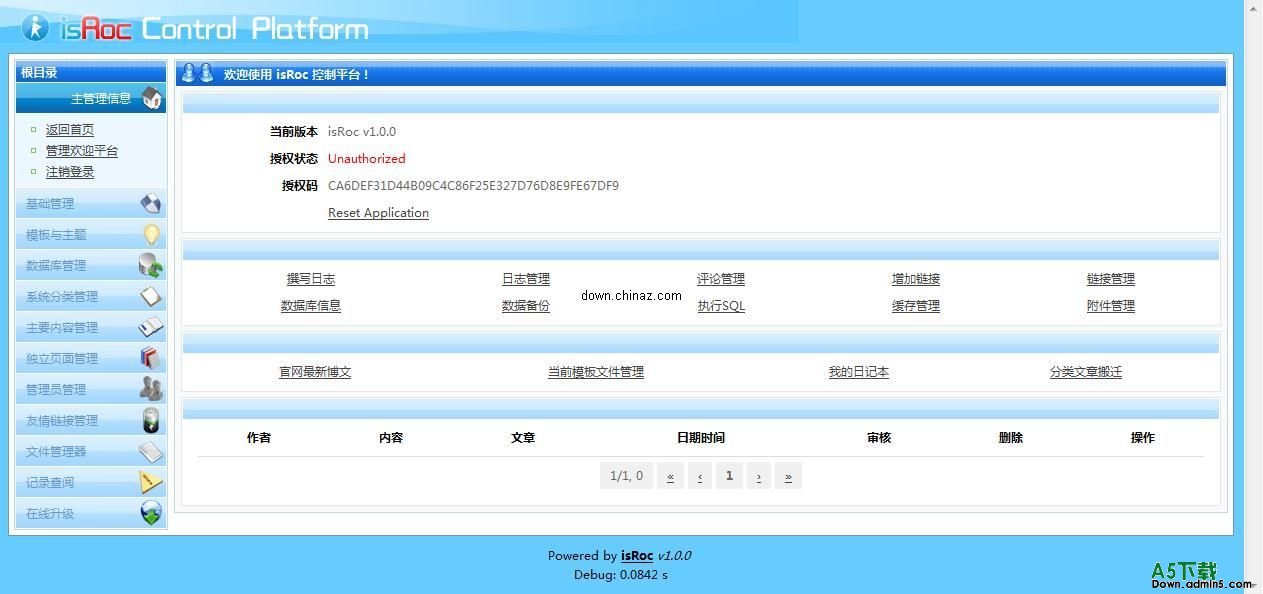Open the 撰写日志 shortcut link
1263x594 pixels.
point(311,279)
